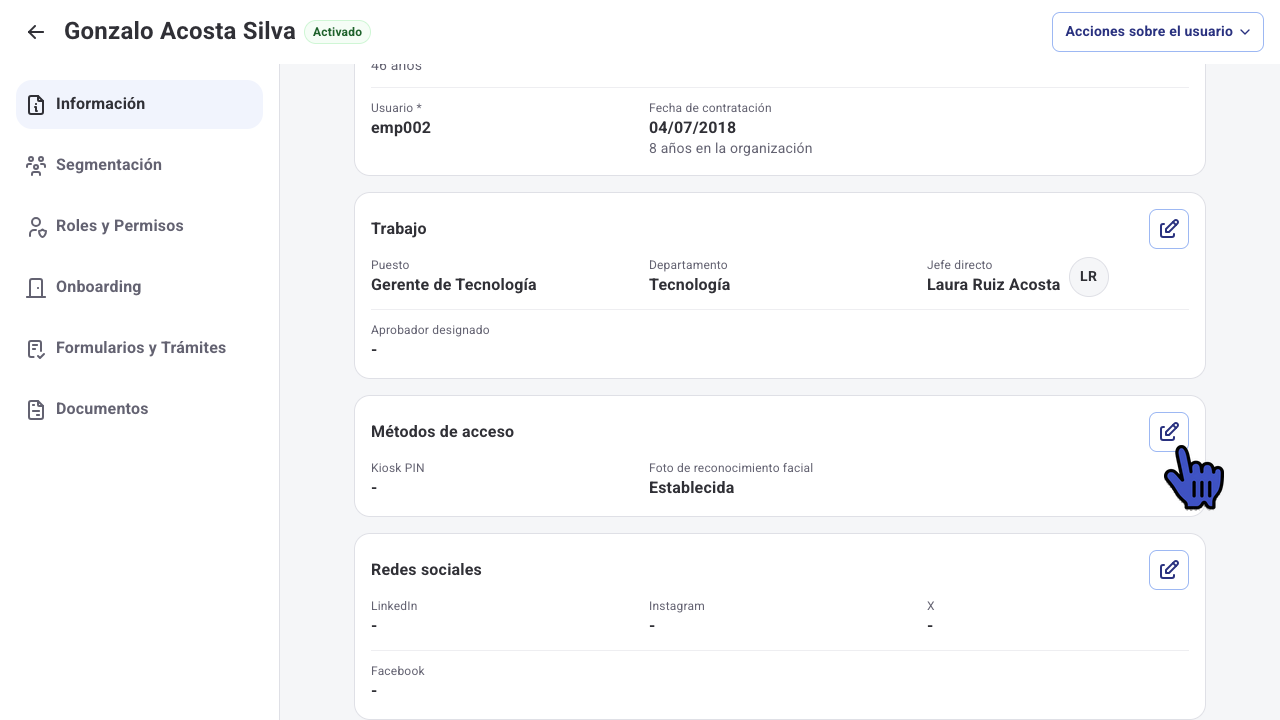The width and height of the screenshot is (1280, 720).
Task: Click the LinkedIn field label
Action: tap(394, 606)
